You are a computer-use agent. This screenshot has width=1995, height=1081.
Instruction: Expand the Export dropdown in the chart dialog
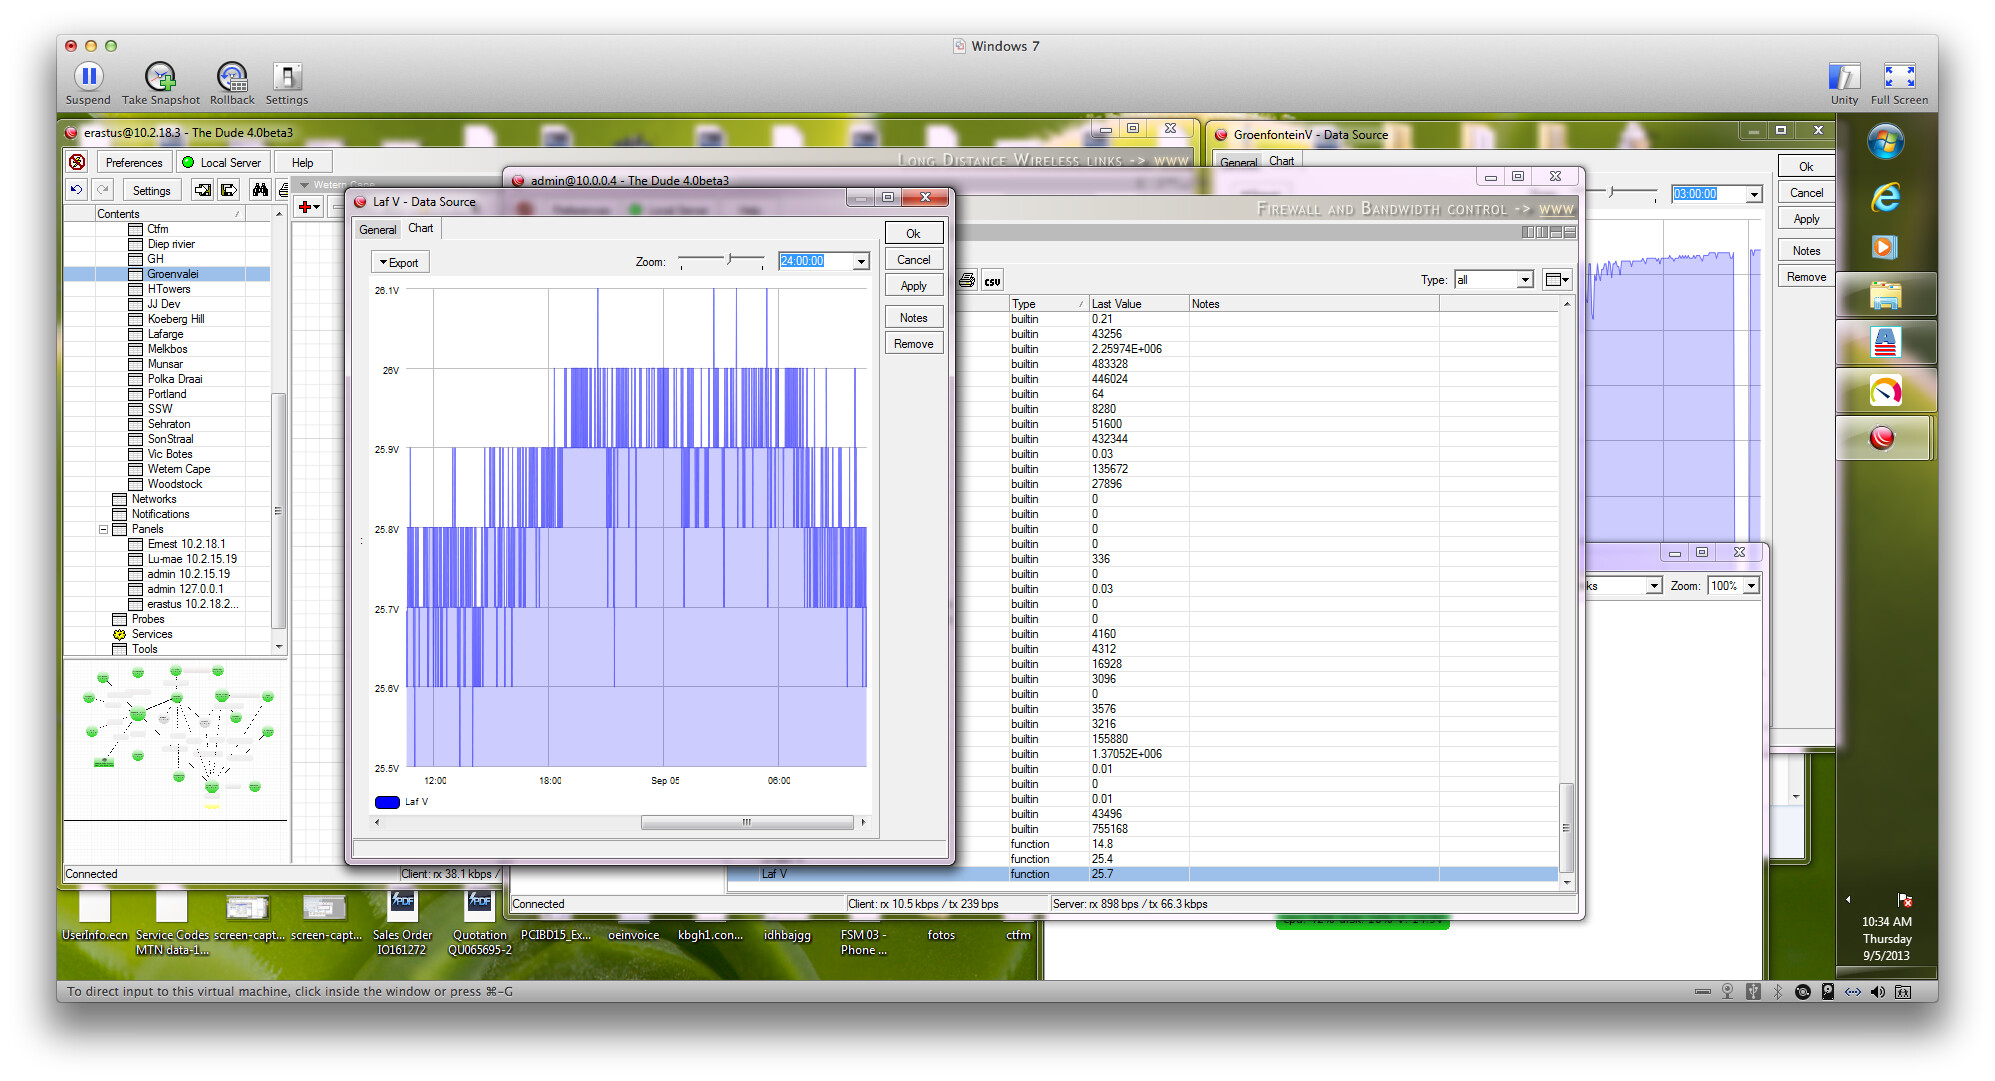pos(399,261)
